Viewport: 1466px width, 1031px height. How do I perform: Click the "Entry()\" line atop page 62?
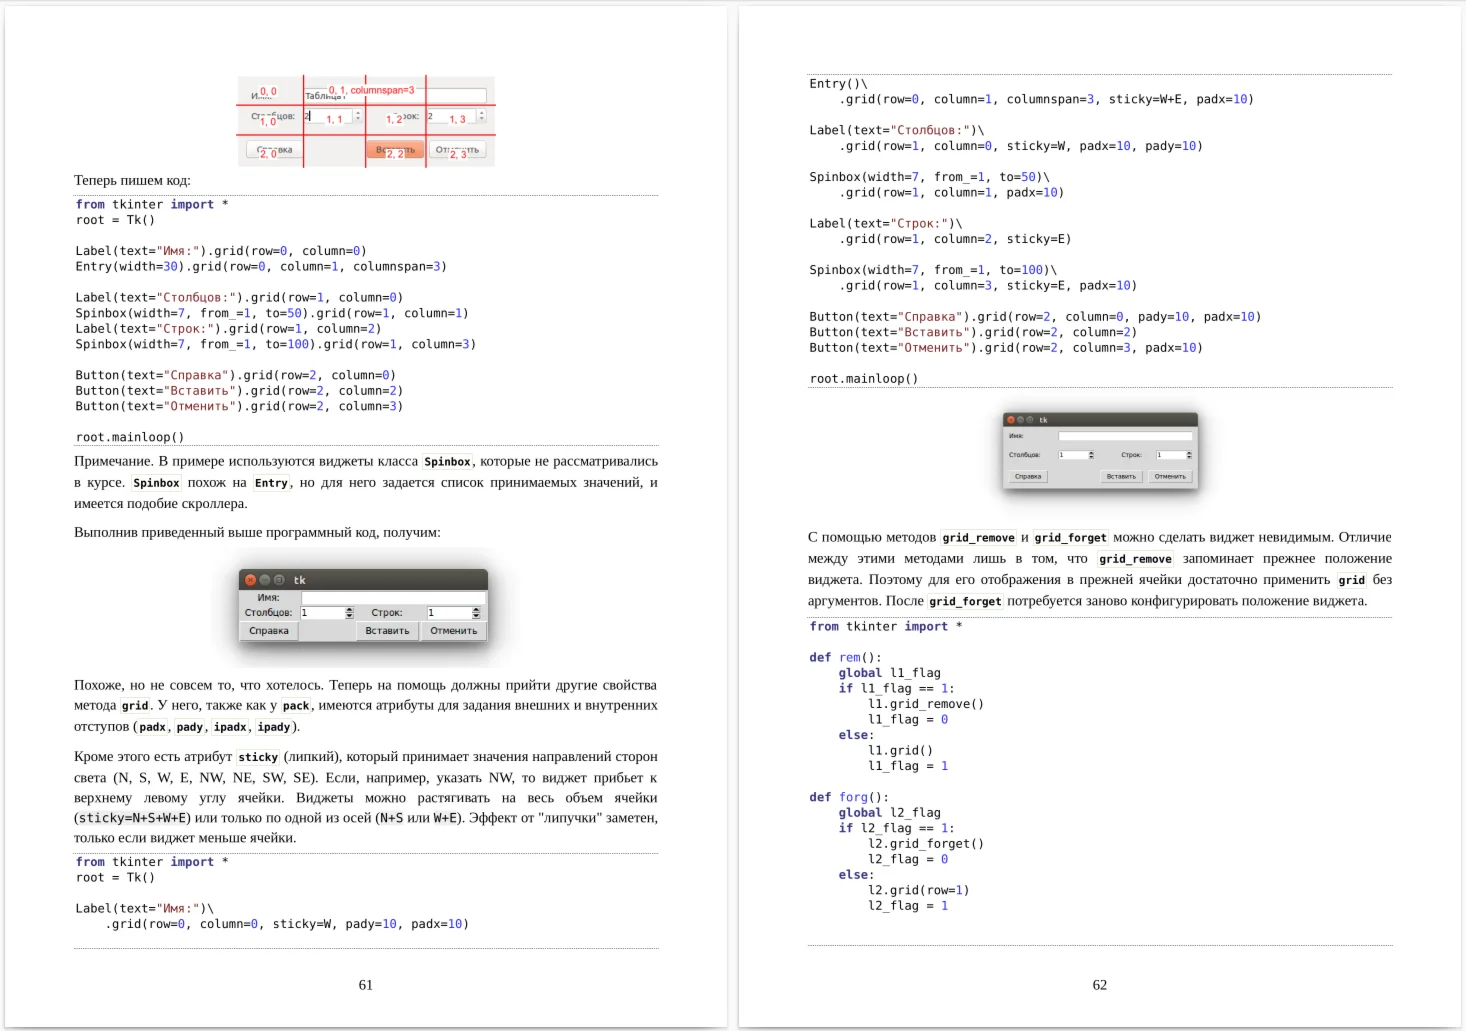[838, 84]
